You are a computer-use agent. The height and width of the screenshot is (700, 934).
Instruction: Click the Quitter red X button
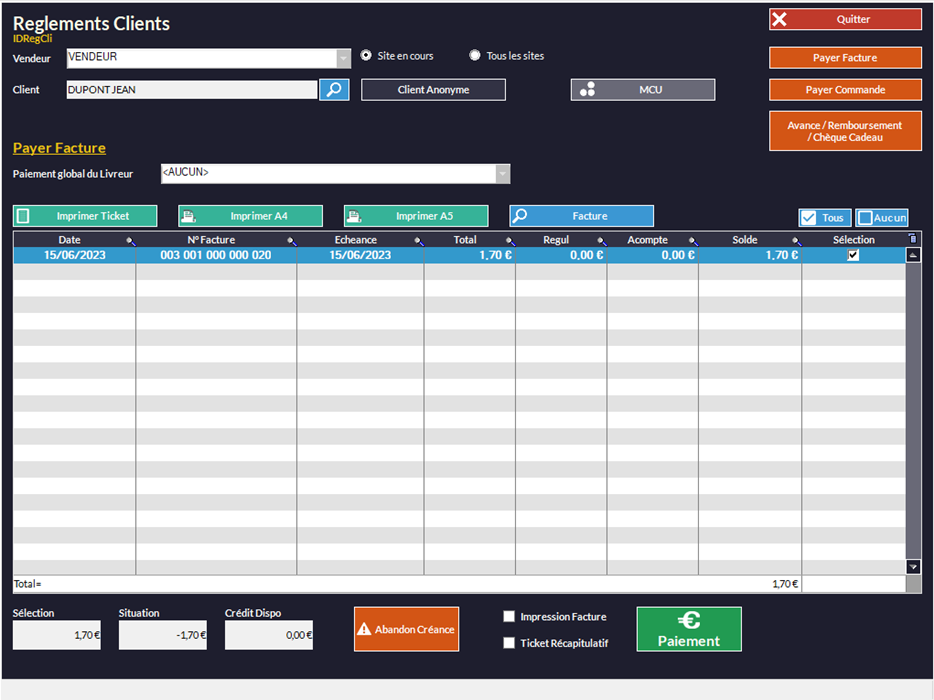[x=845, y=19]
